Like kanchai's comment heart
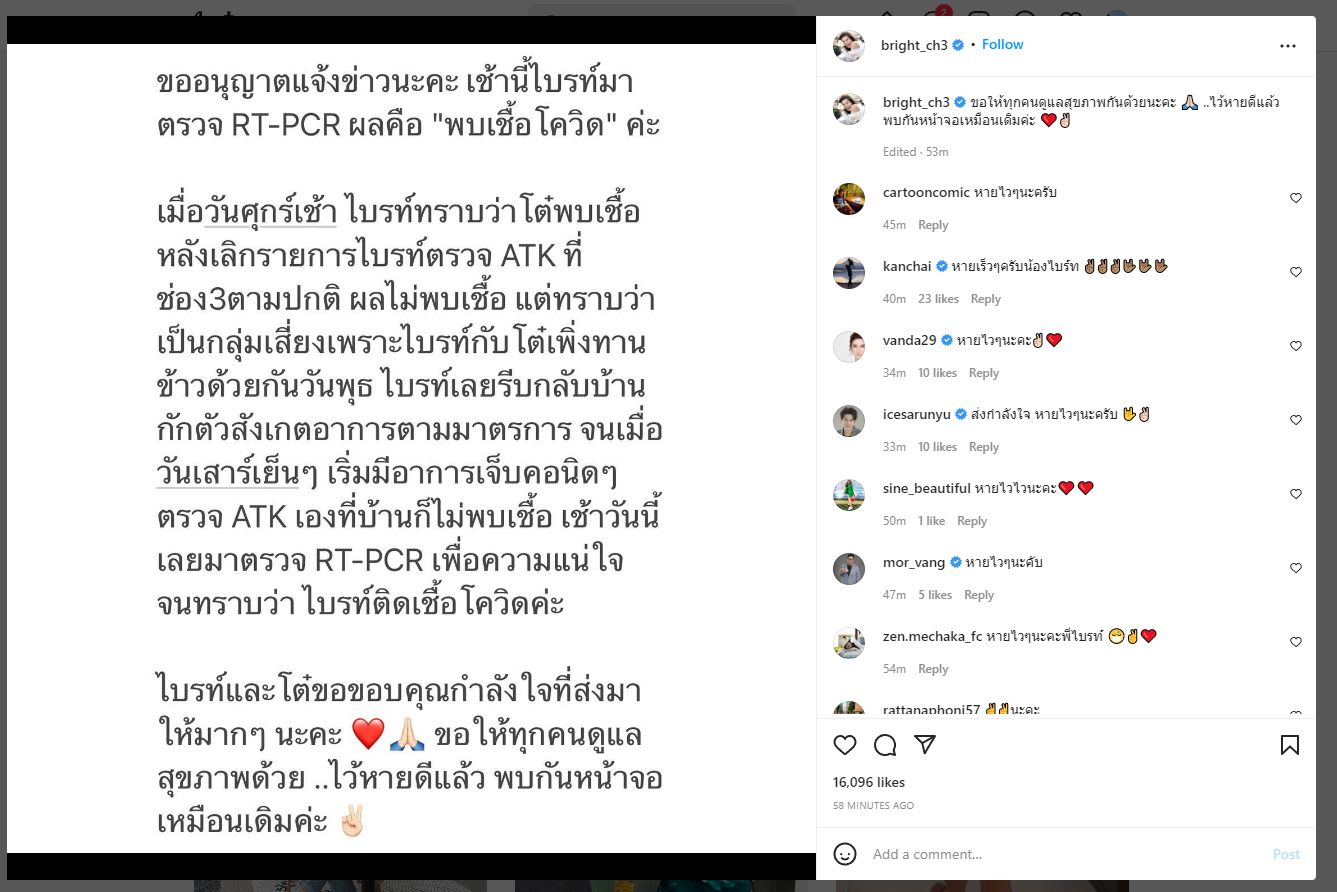The height and width of the screenshot is (892, 1337). [x=1296, y=272]
